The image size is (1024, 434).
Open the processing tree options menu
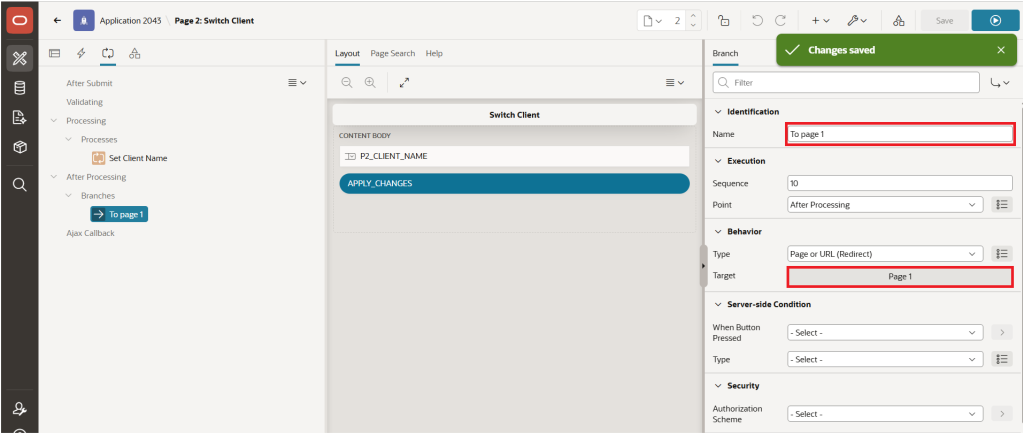(297, 83)
